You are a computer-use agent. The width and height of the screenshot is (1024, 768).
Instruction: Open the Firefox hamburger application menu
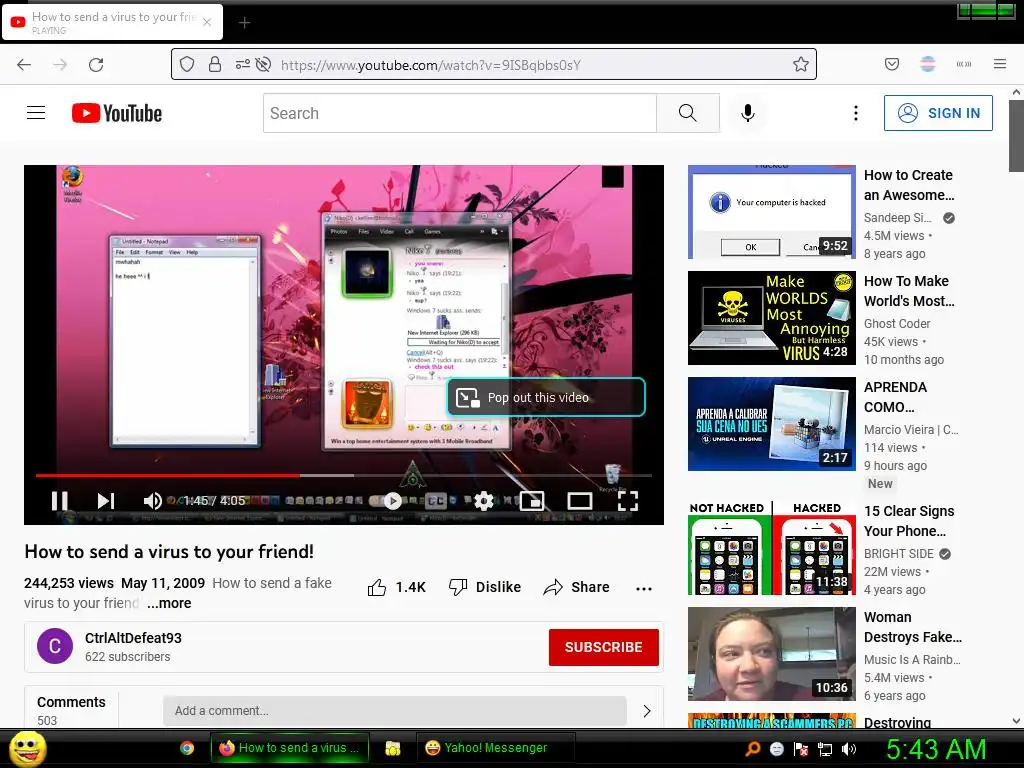tap(999, 64)
